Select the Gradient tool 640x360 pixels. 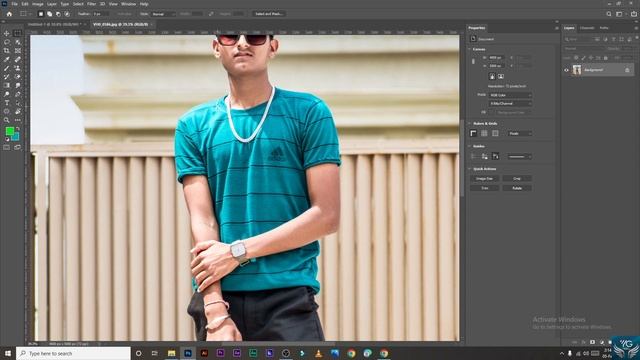coord(7,85)
